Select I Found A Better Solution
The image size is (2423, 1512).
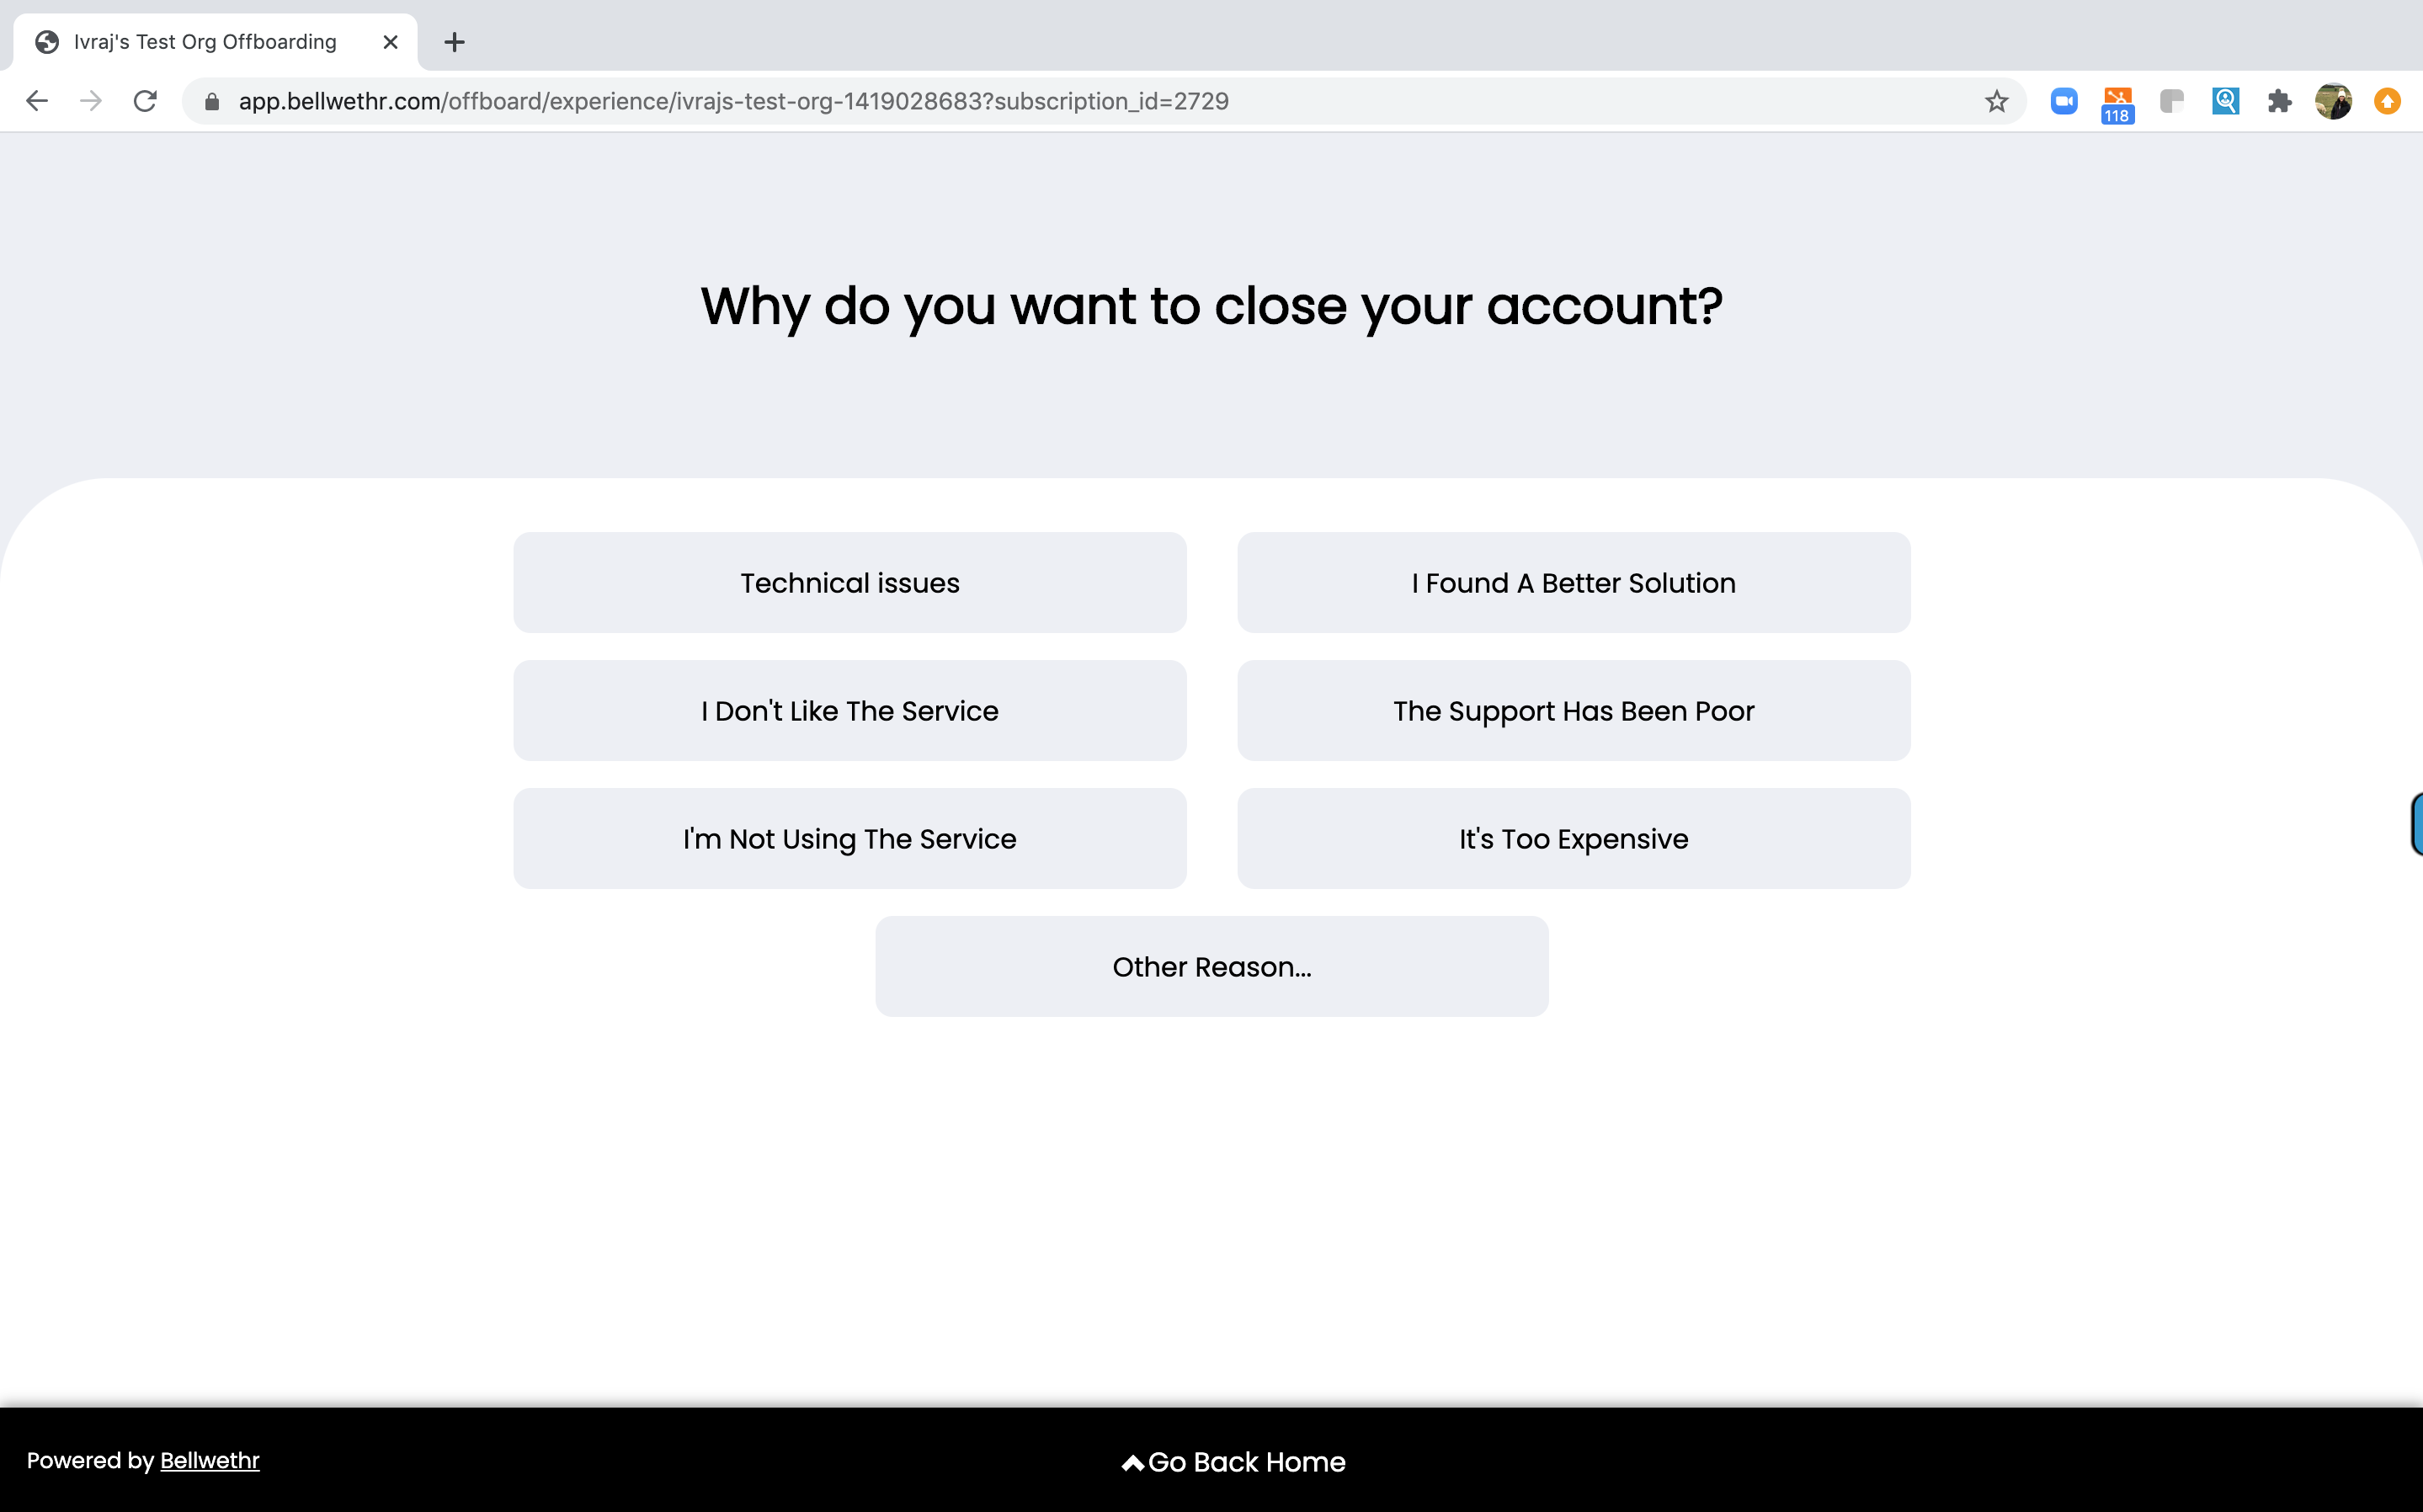[1573, 582]
